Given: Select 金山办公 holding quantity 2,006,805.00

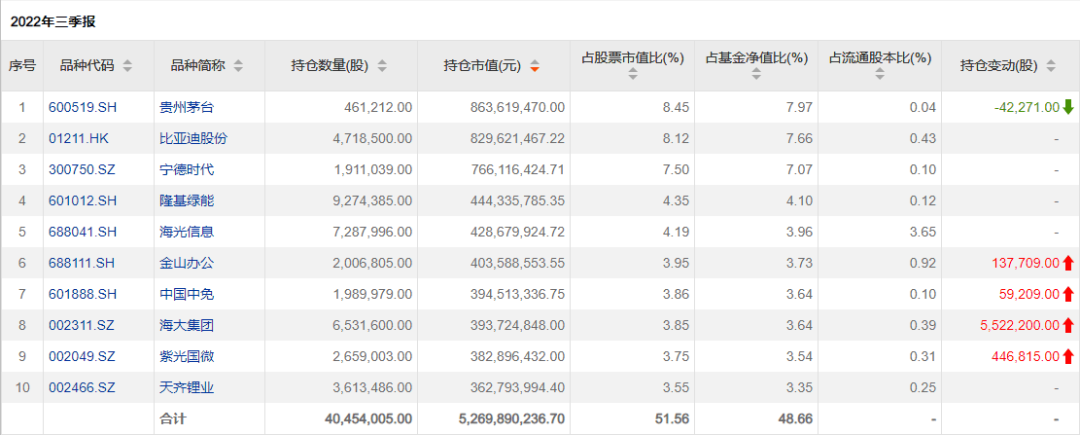Looking at the screenshot, I should coord(371,263).
